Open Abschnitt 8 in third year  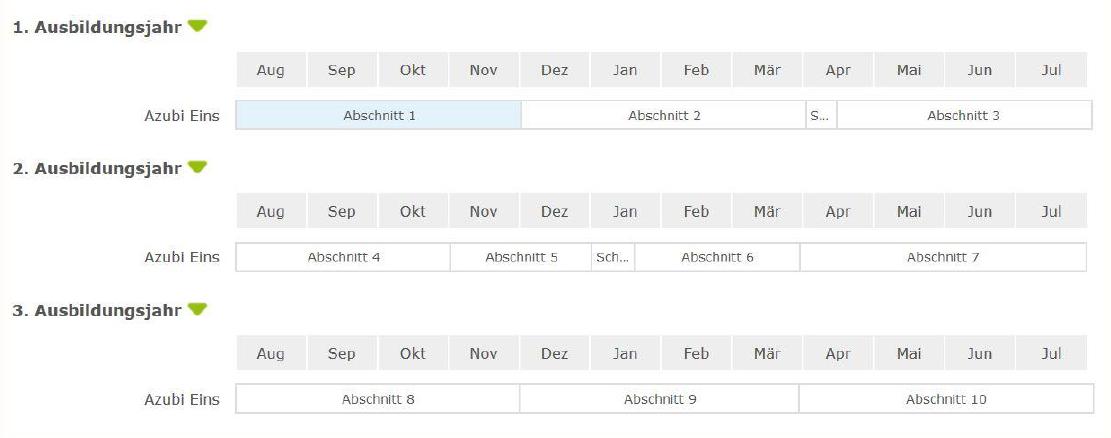tap(377, 399)
